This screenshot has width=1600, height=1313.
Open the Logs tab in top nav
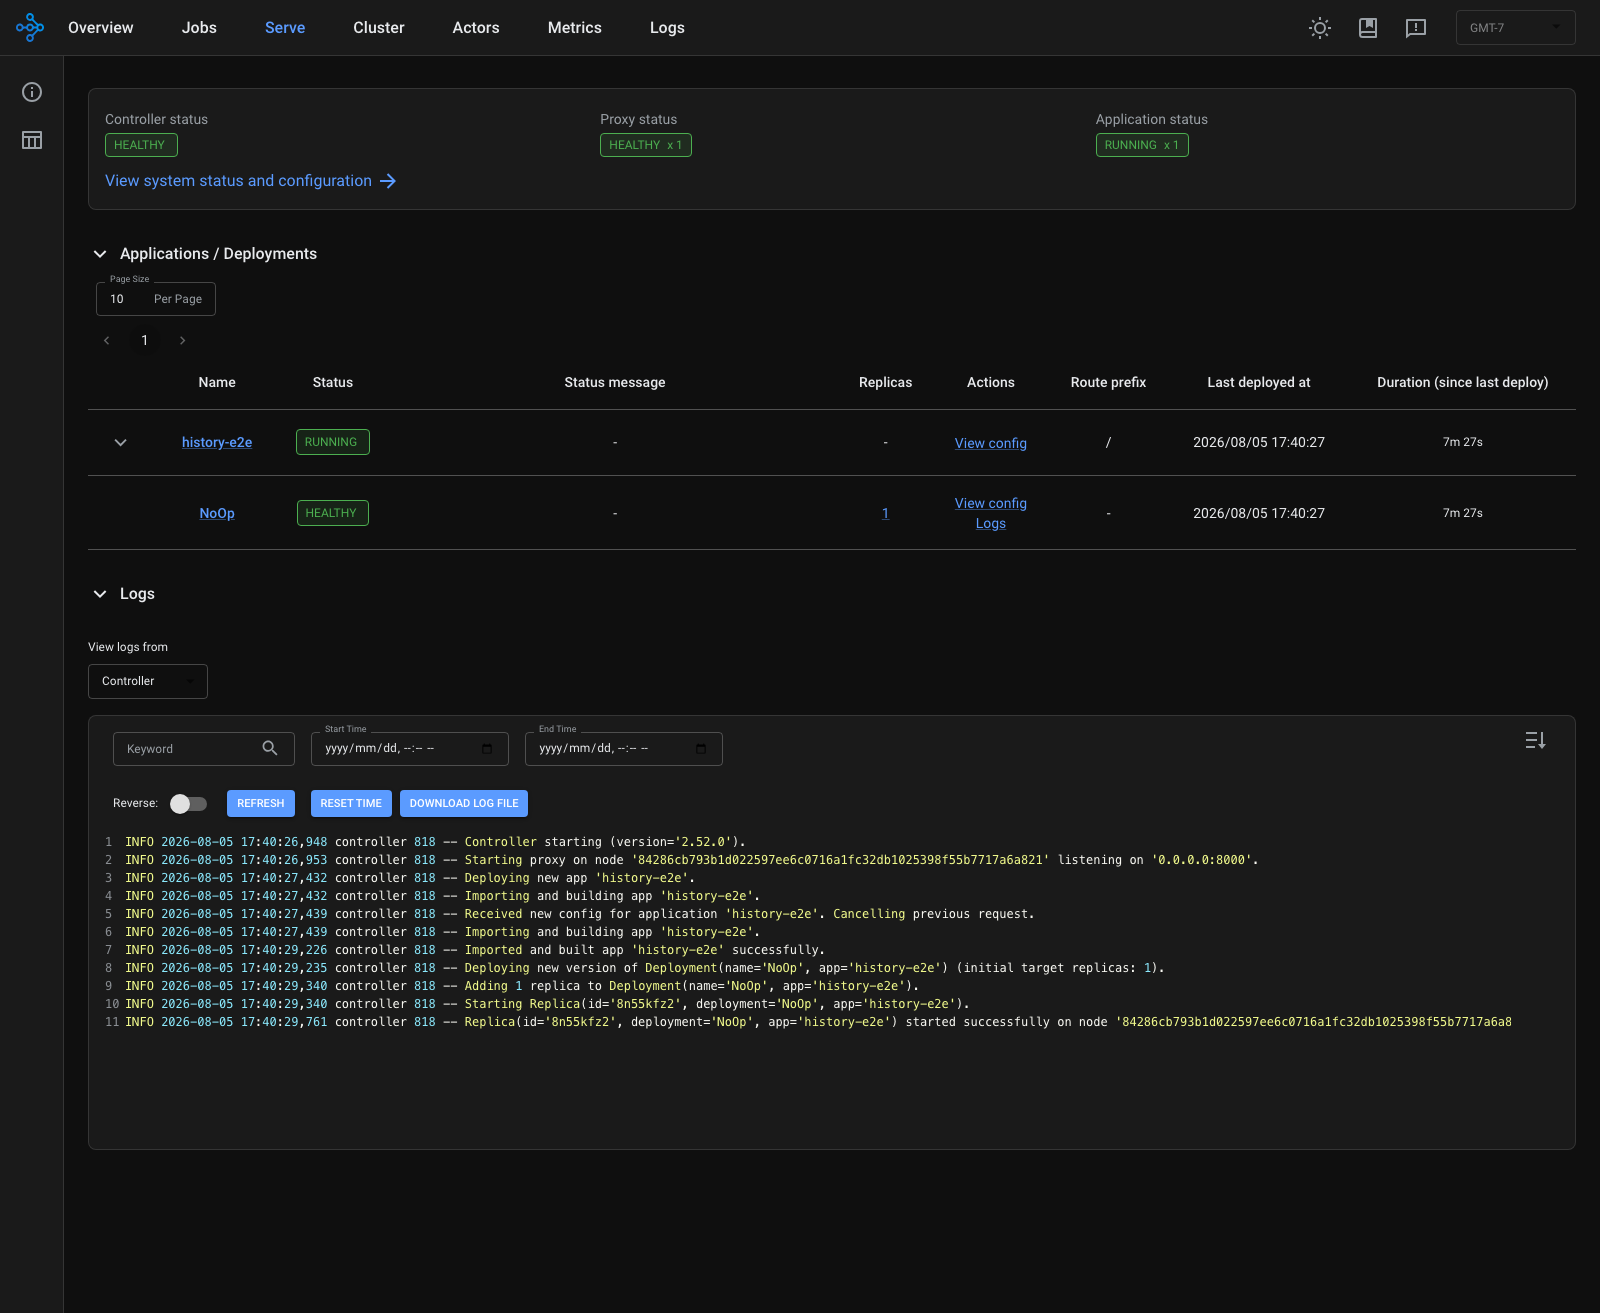tap(667, 28)
